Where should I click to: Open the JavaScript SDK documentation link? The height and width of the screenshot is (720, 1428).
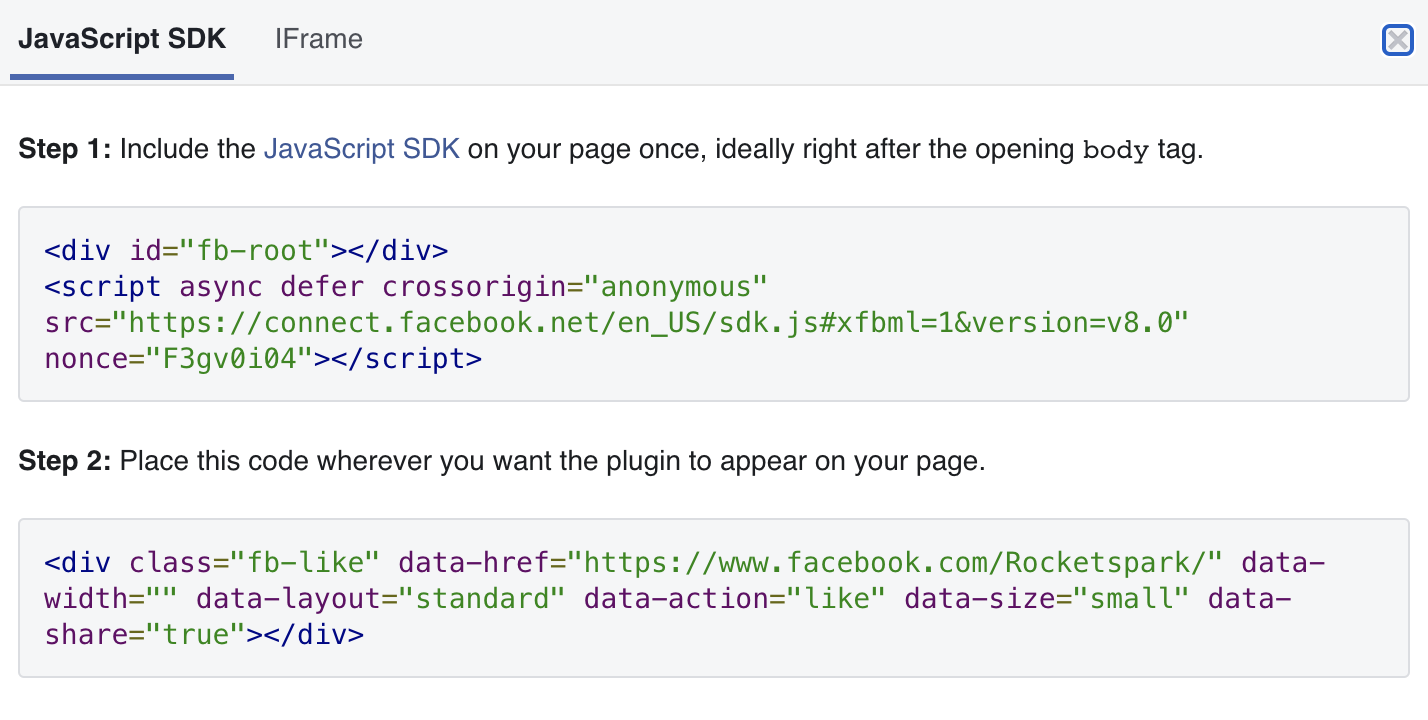coord(362,150)
